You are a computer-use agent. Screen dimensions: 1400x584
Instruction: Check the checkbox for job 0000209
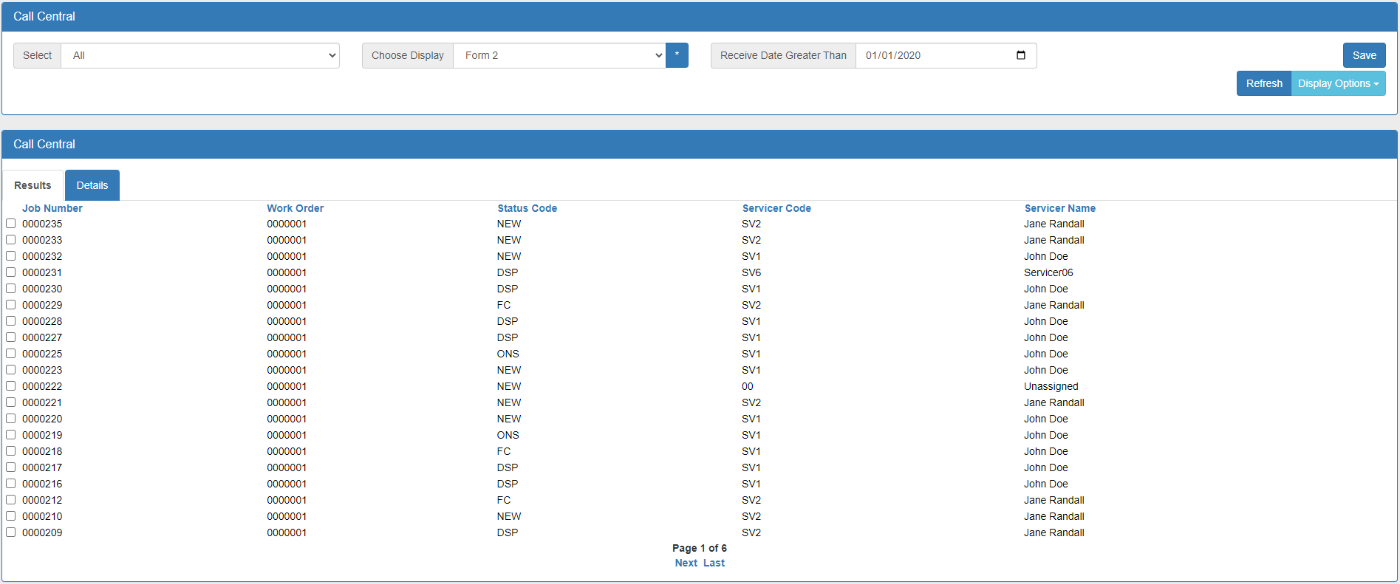point(10,532)
